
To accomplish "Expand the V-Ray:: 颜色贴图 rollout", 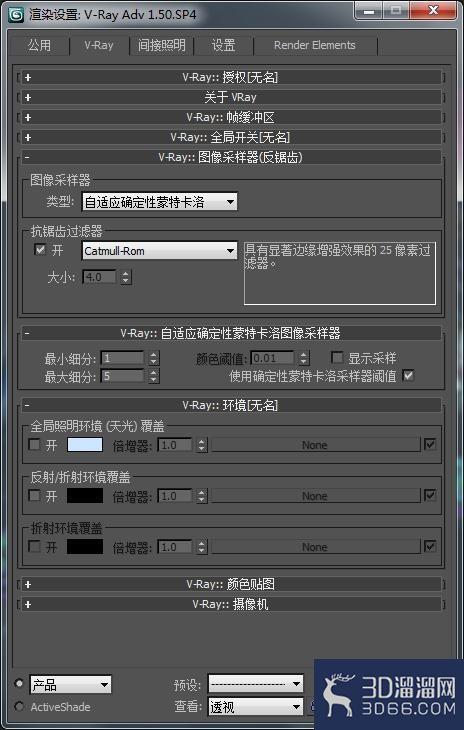I will point(231,584).
